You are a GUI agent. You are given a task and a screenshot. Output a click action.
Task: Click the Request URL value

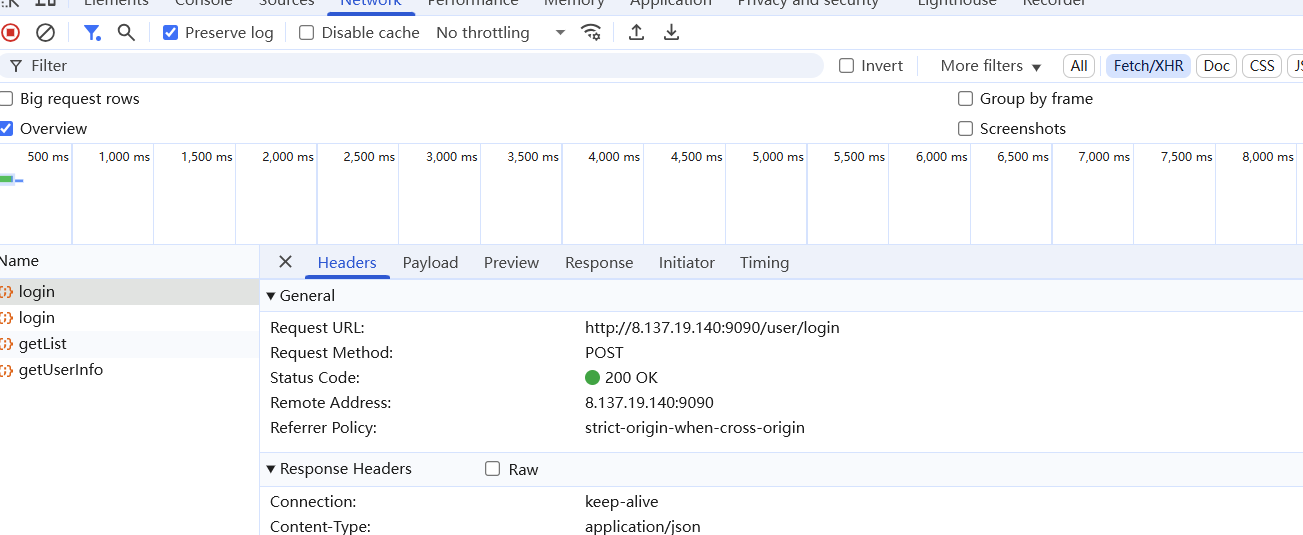point(712,327)
